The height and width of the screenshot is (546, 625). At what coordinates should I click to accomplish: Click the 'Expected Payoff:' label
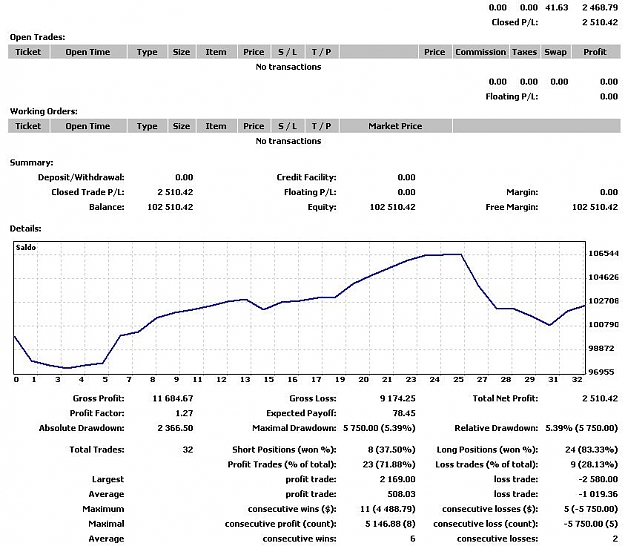(x=301, y=413)
